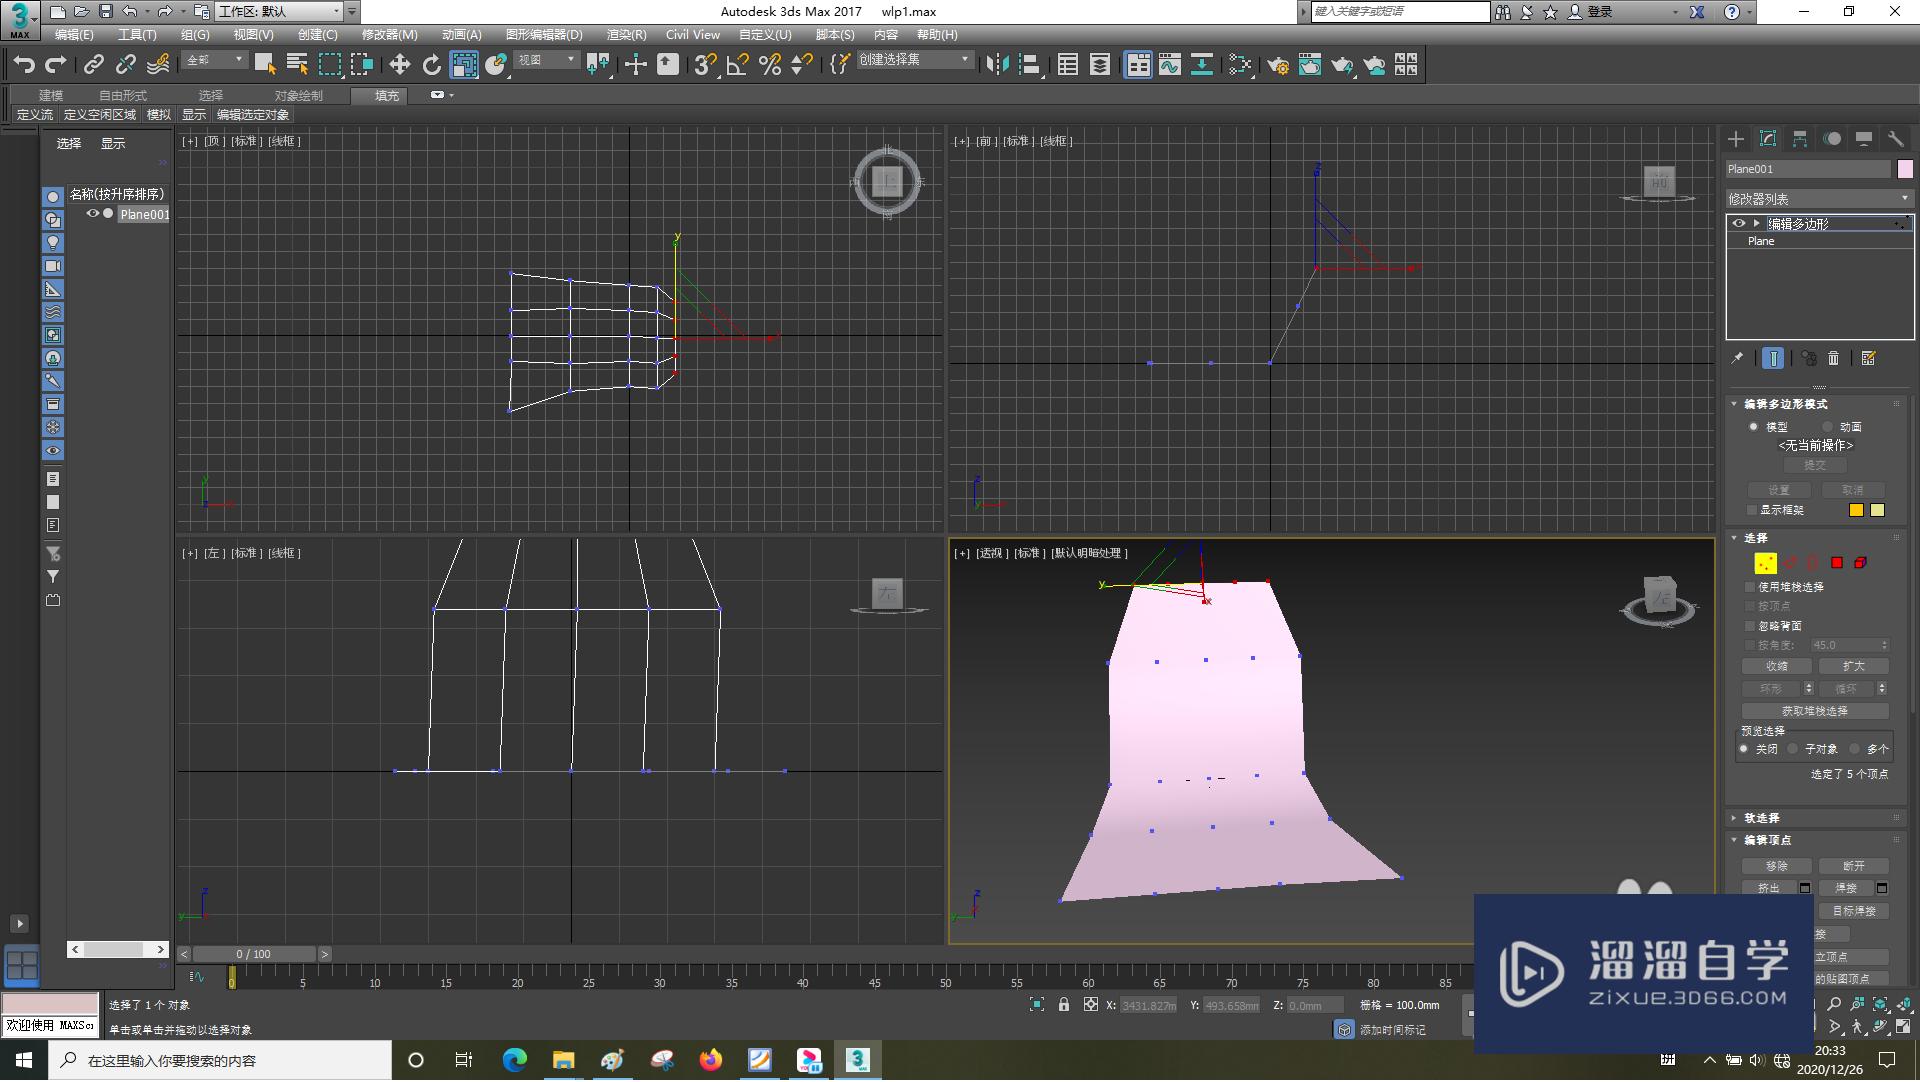This screenshot has height=1082, width=1920.
Task: Click the Undo arrow in main toolbar
Action: pyautogui.click(x=24, y=65)
